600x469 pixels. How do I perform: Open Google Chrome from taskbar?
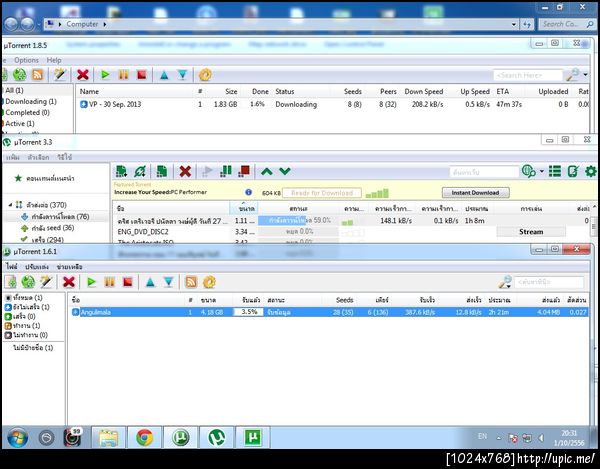point(145,437)
